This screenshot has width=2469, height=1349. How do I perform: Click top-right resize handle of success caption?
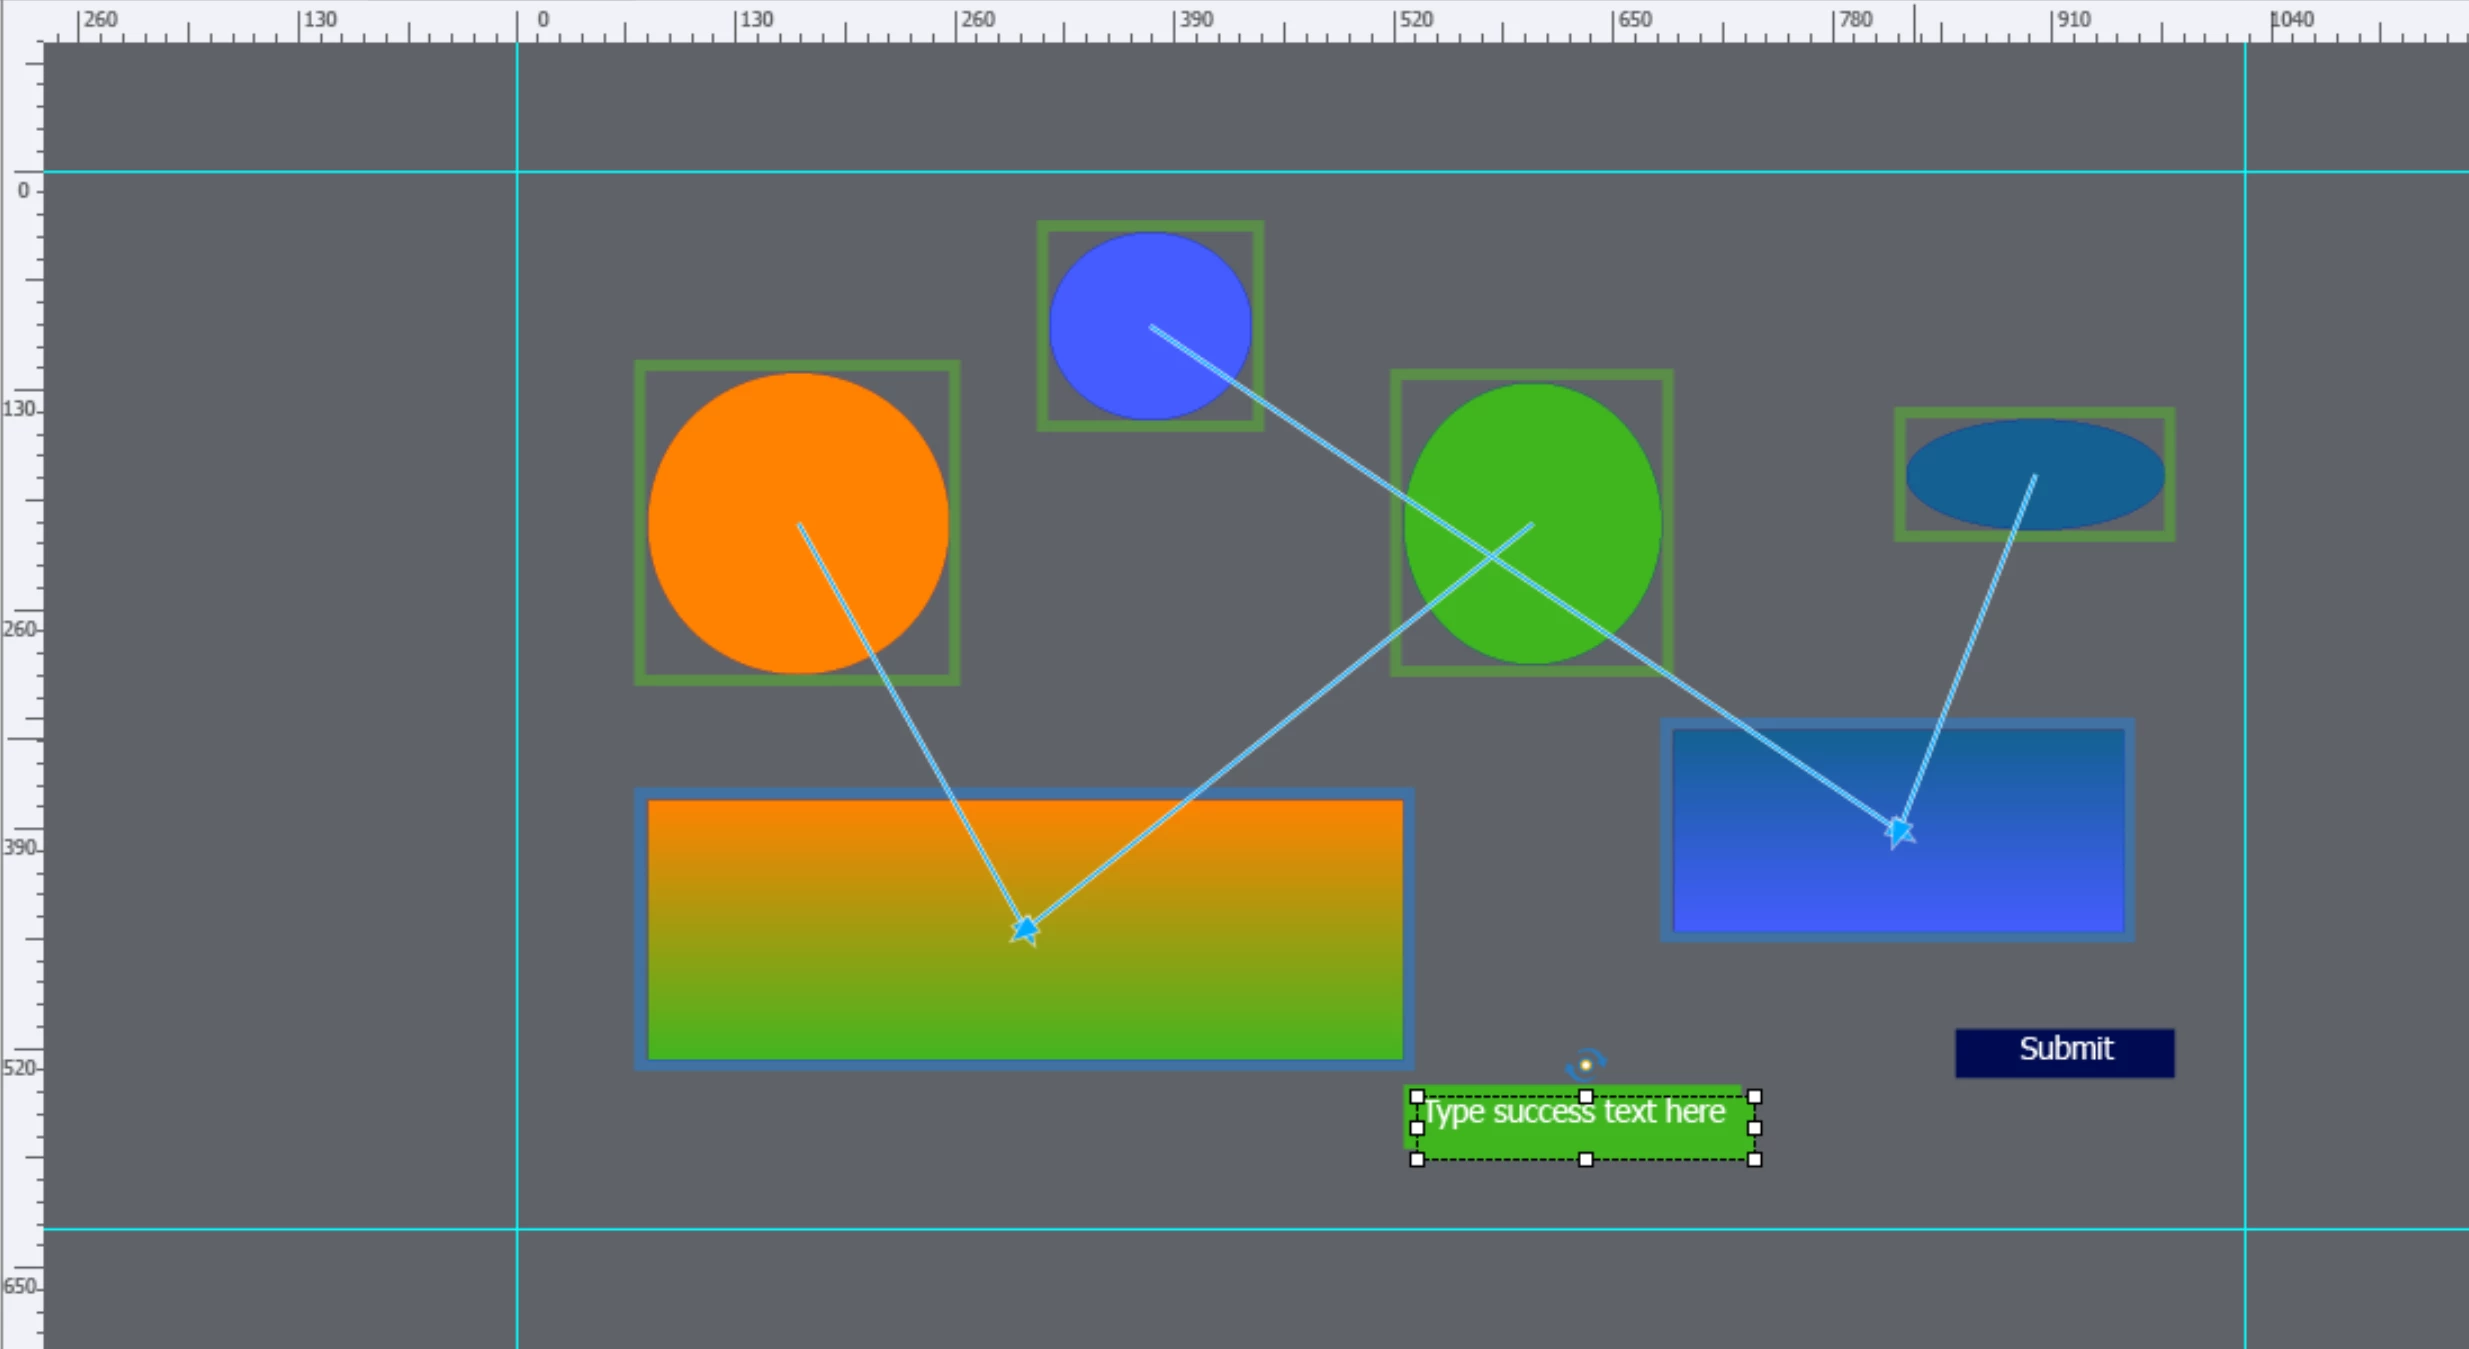pos(1754,1097)
